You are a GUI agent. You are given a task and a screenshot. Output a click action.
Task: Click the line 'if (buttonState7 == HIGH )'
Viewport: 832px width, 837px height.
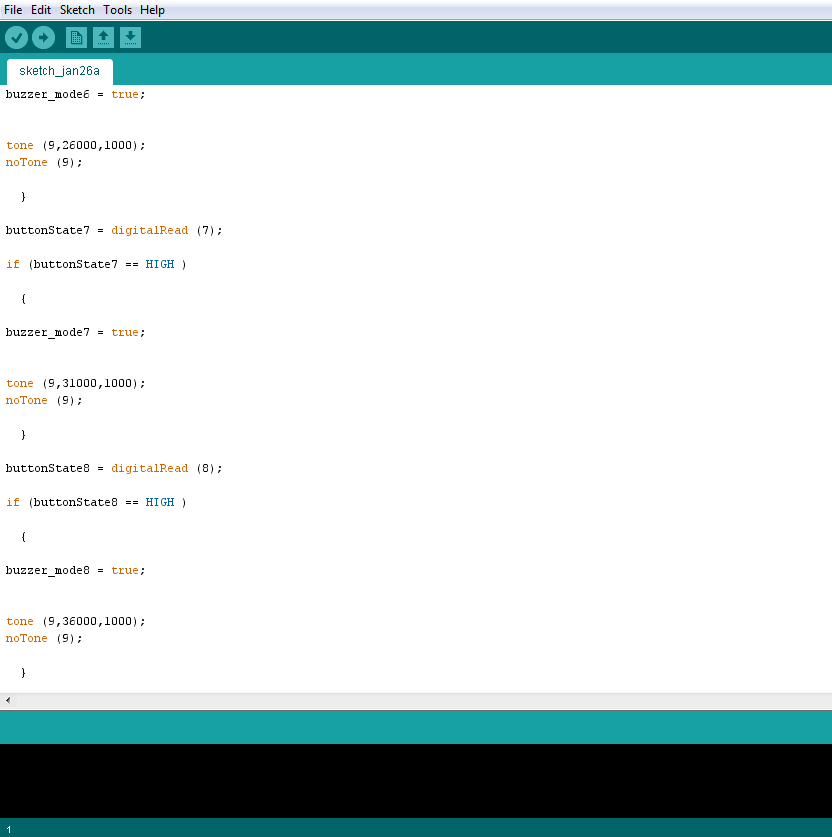tap(96, 265)
